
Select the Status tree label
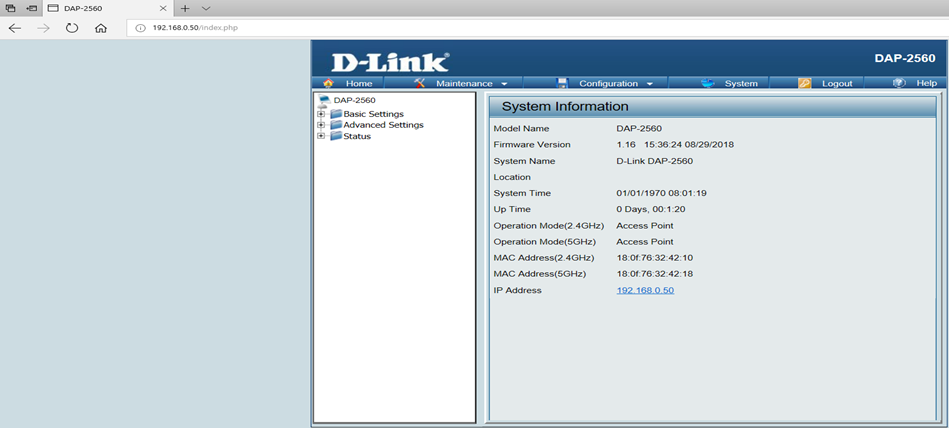357,136
